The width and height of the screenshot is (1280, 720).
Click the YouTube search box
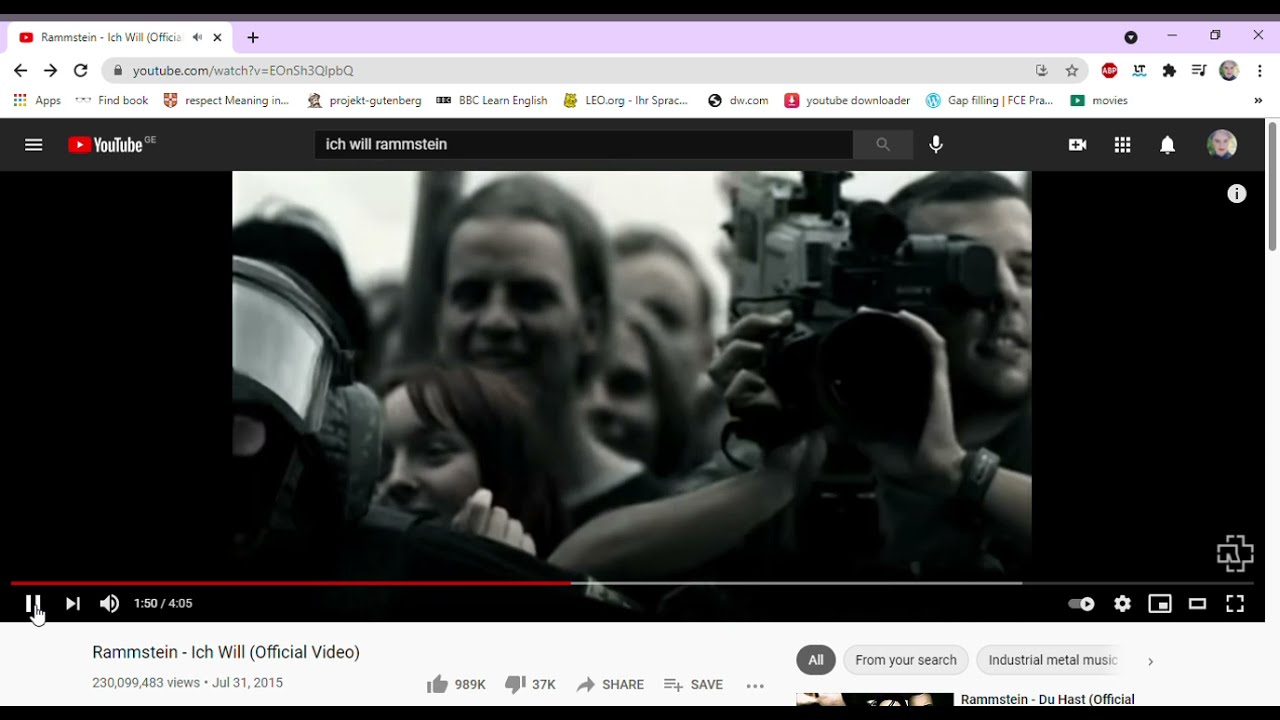tap(584, 144)
